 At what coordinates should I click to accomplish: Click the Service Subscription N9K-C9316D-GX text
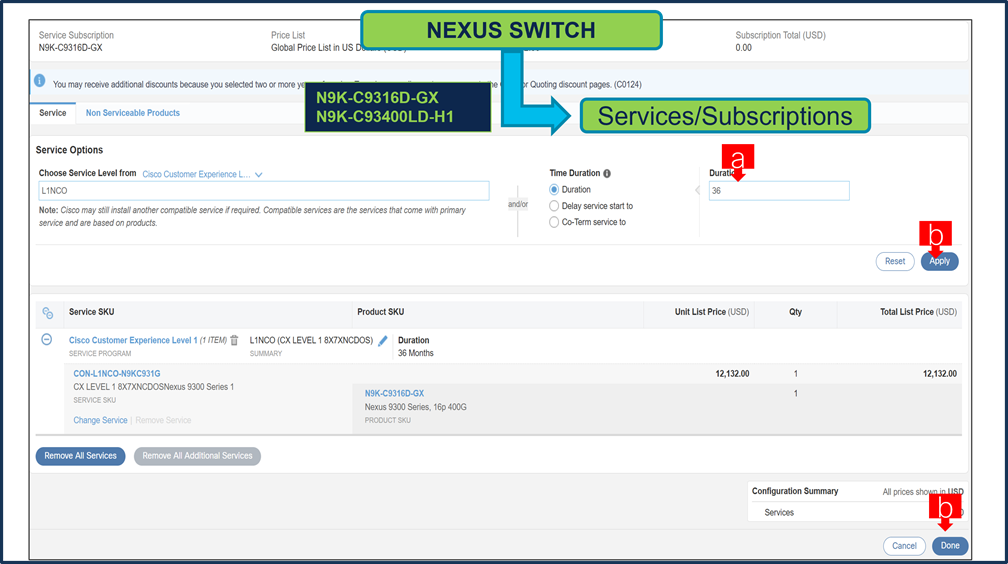pos(70,48)
